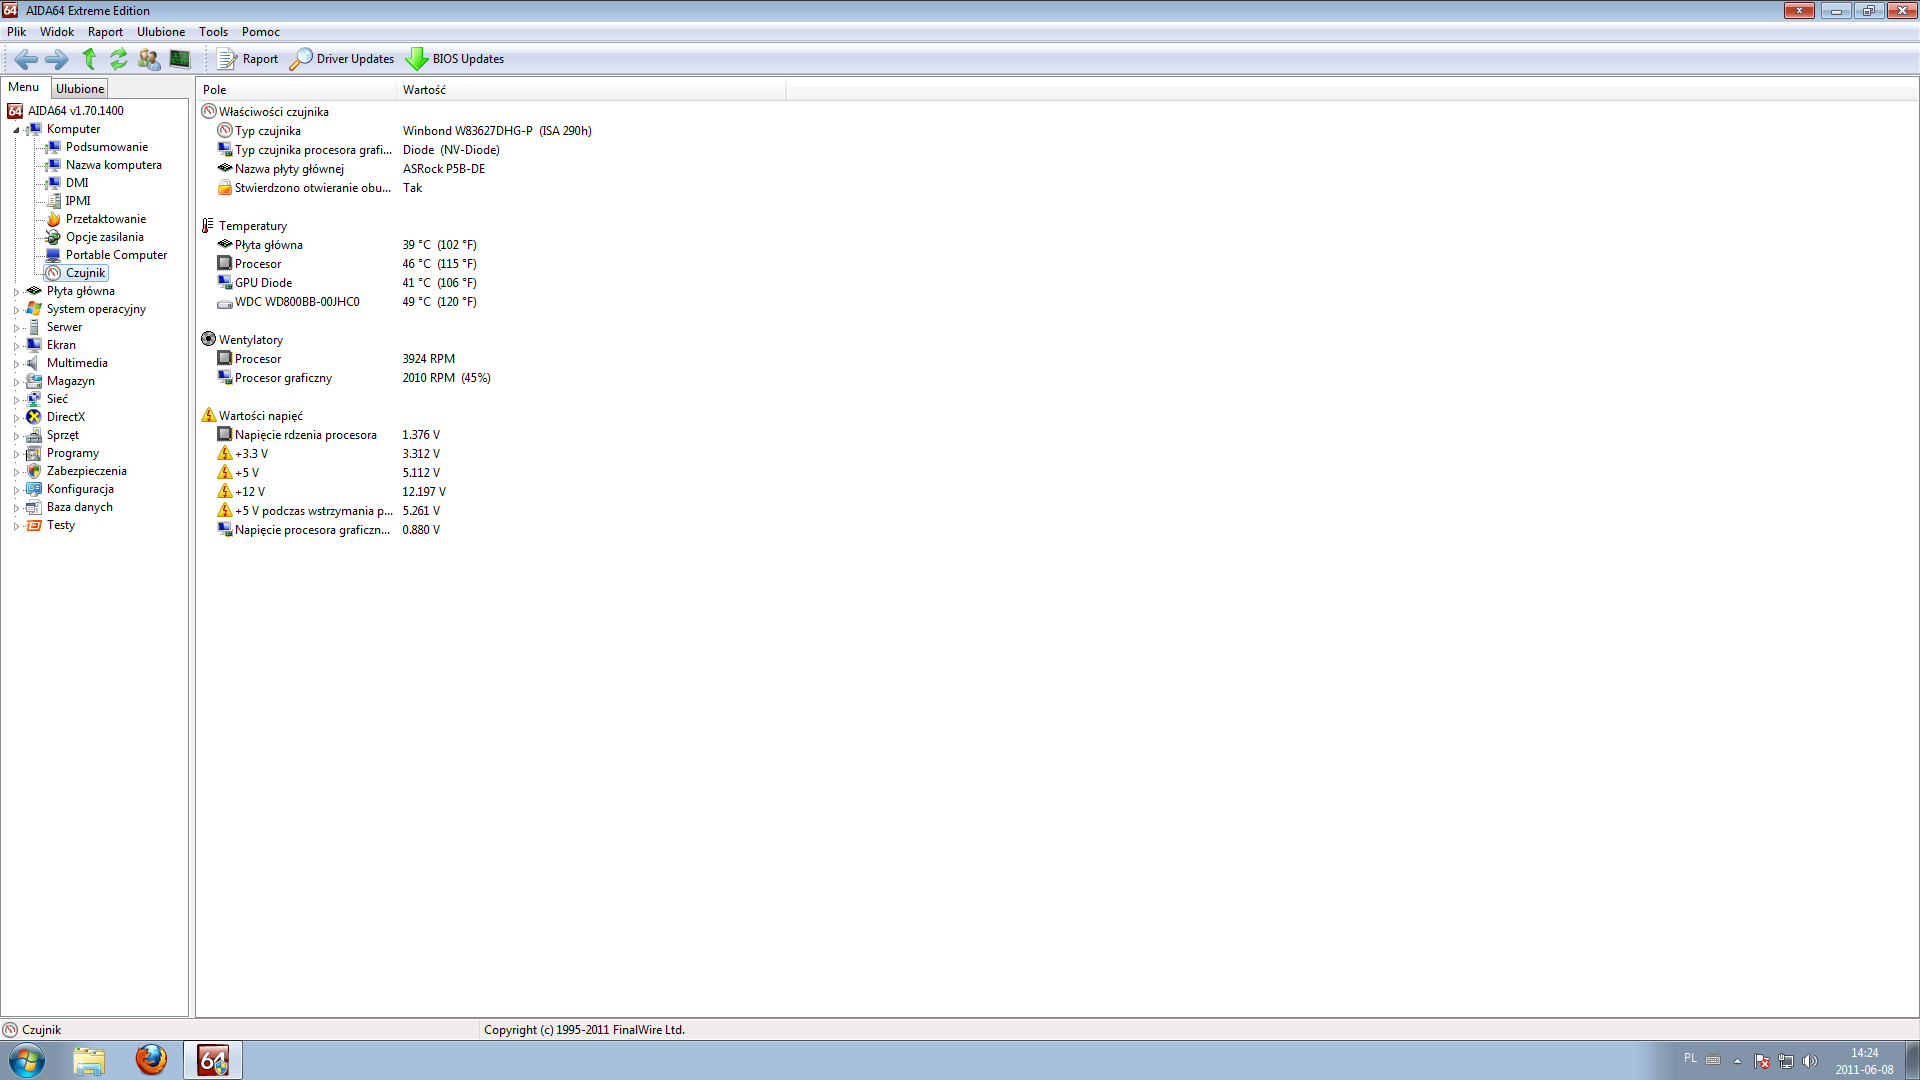The height and width of the screenshot is (1080, 1920).
Task: Expand the System operacyjny tree node
Action: tap(16, 310)
